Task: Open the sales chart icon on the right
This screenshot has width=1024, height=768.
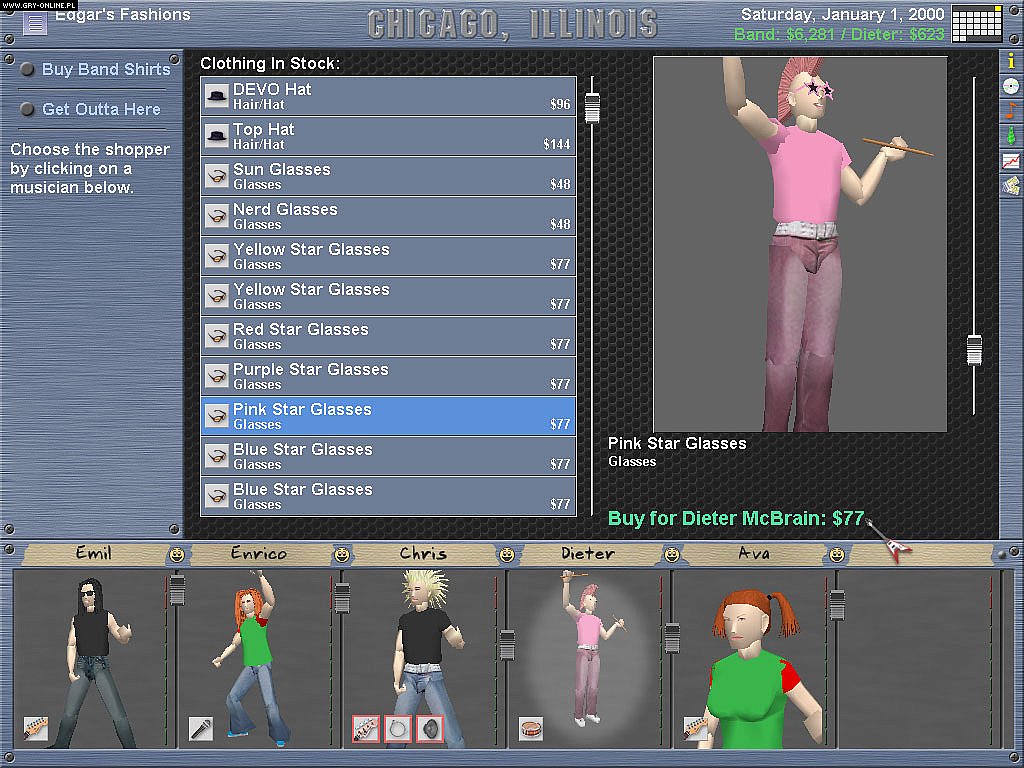Action: (x=1010, y=159)
